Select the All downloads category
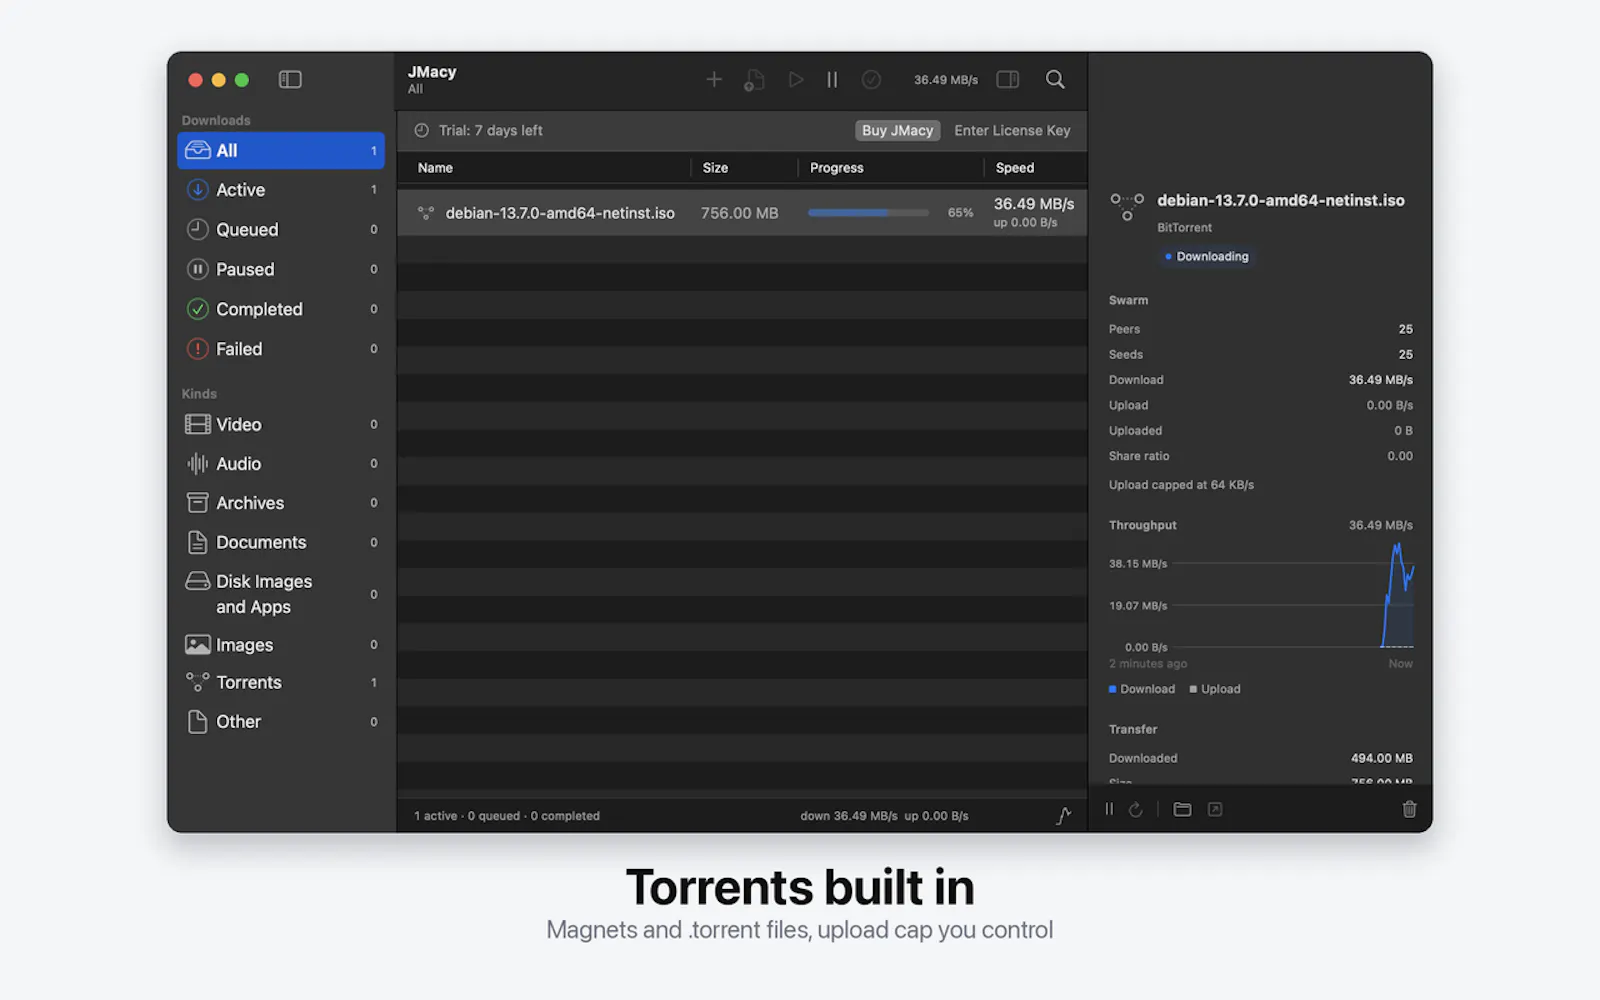 pos(281,150)
